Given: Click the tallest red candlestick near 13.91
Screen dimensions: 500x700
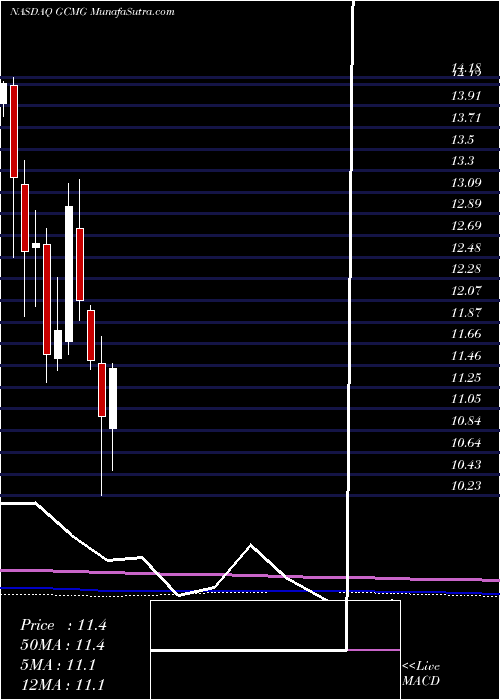Looking at the screenshot, I should click(x=14, y=131).
